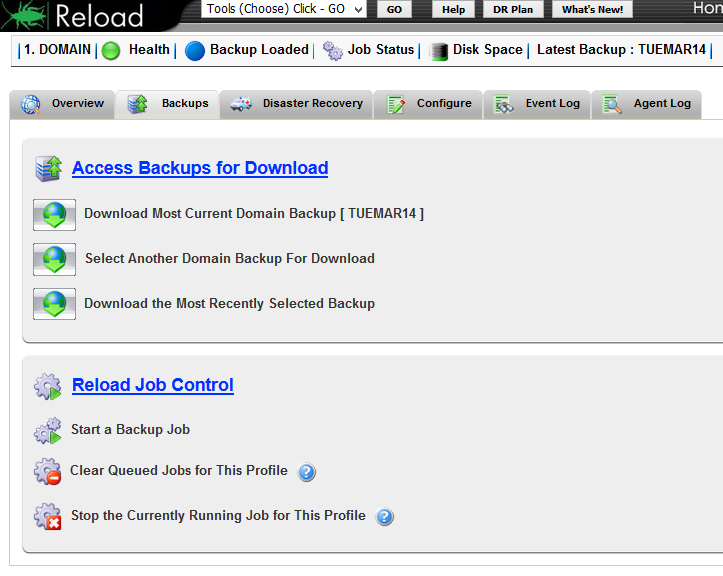The height and width of the screenshot is (576, 723).
Task: Click the Reload Job Control heading gear icon
Action: point(47,386)
